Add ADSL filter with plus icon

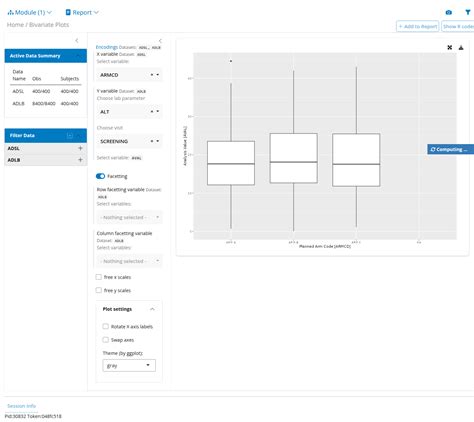click(x=80, y=148)
